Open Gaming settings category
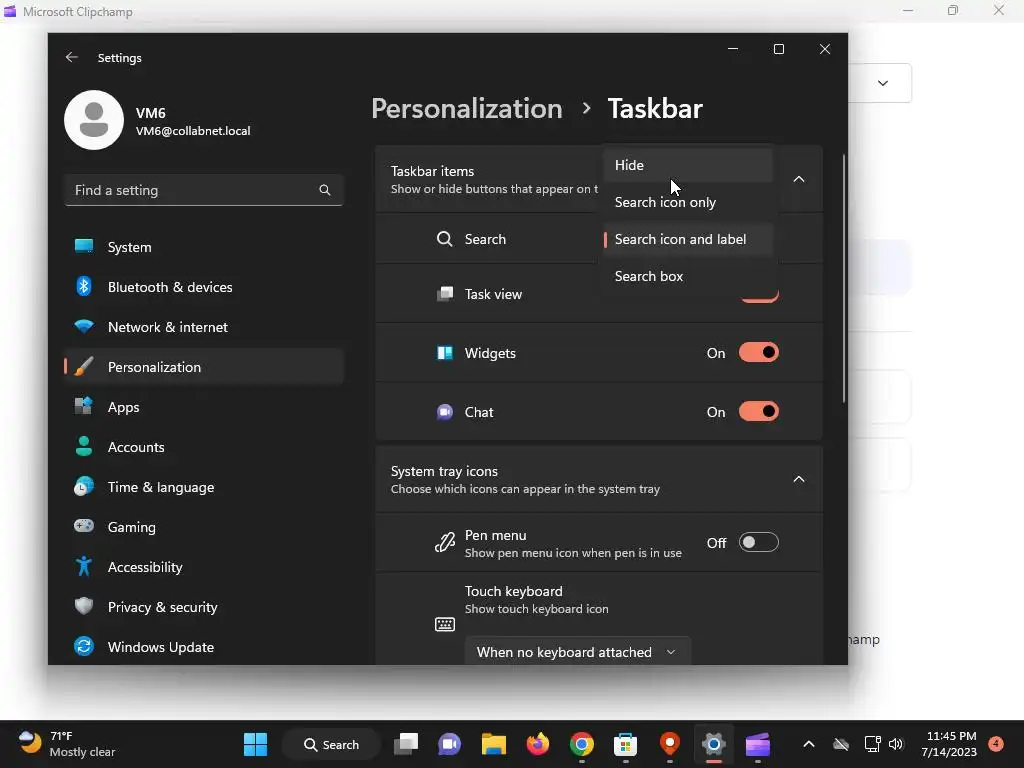 click(204, 527)
